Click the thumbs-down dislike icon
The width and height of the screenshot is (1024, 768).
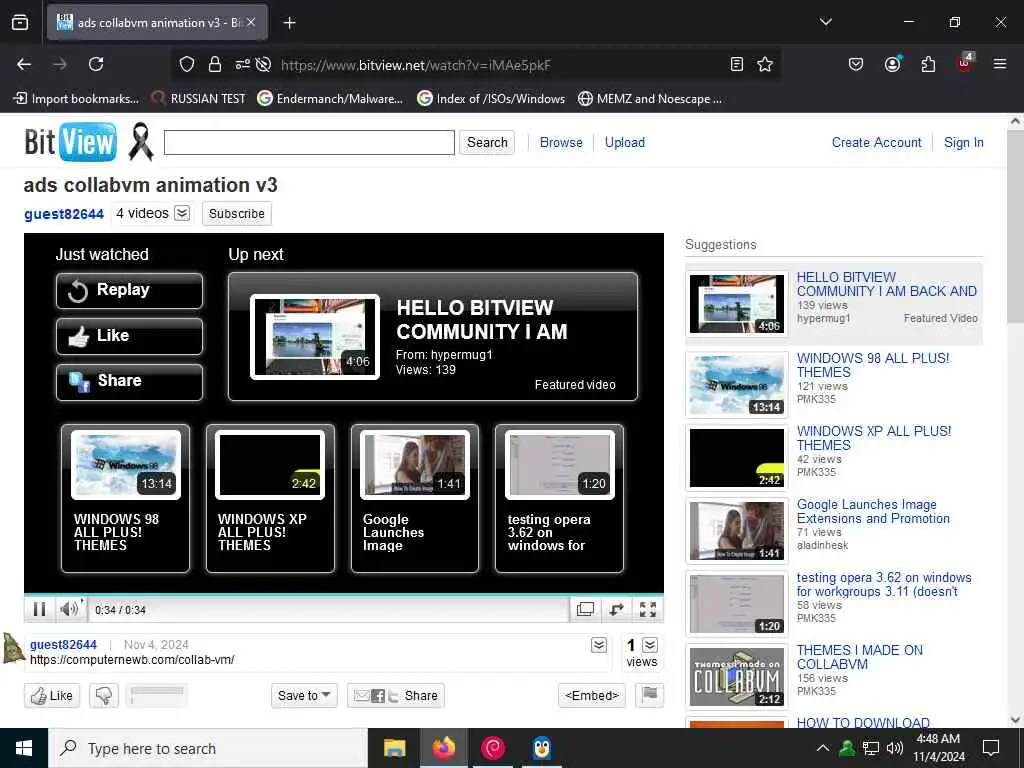coord(104,696)
